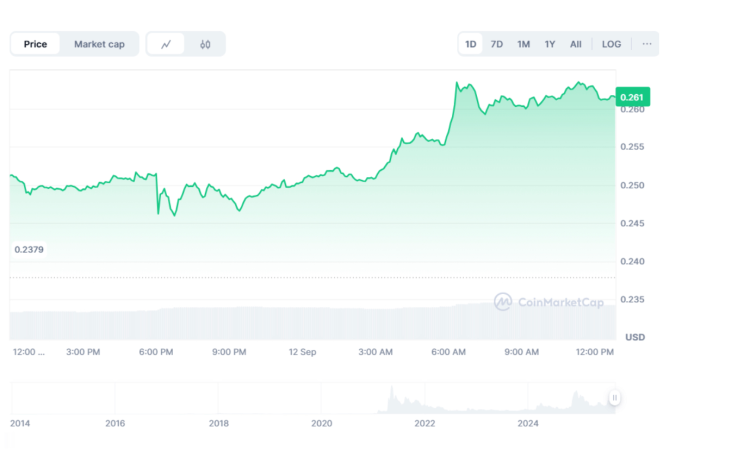Click the 2022 marker on the timeline
750x451 pixels.
point(425,423)
